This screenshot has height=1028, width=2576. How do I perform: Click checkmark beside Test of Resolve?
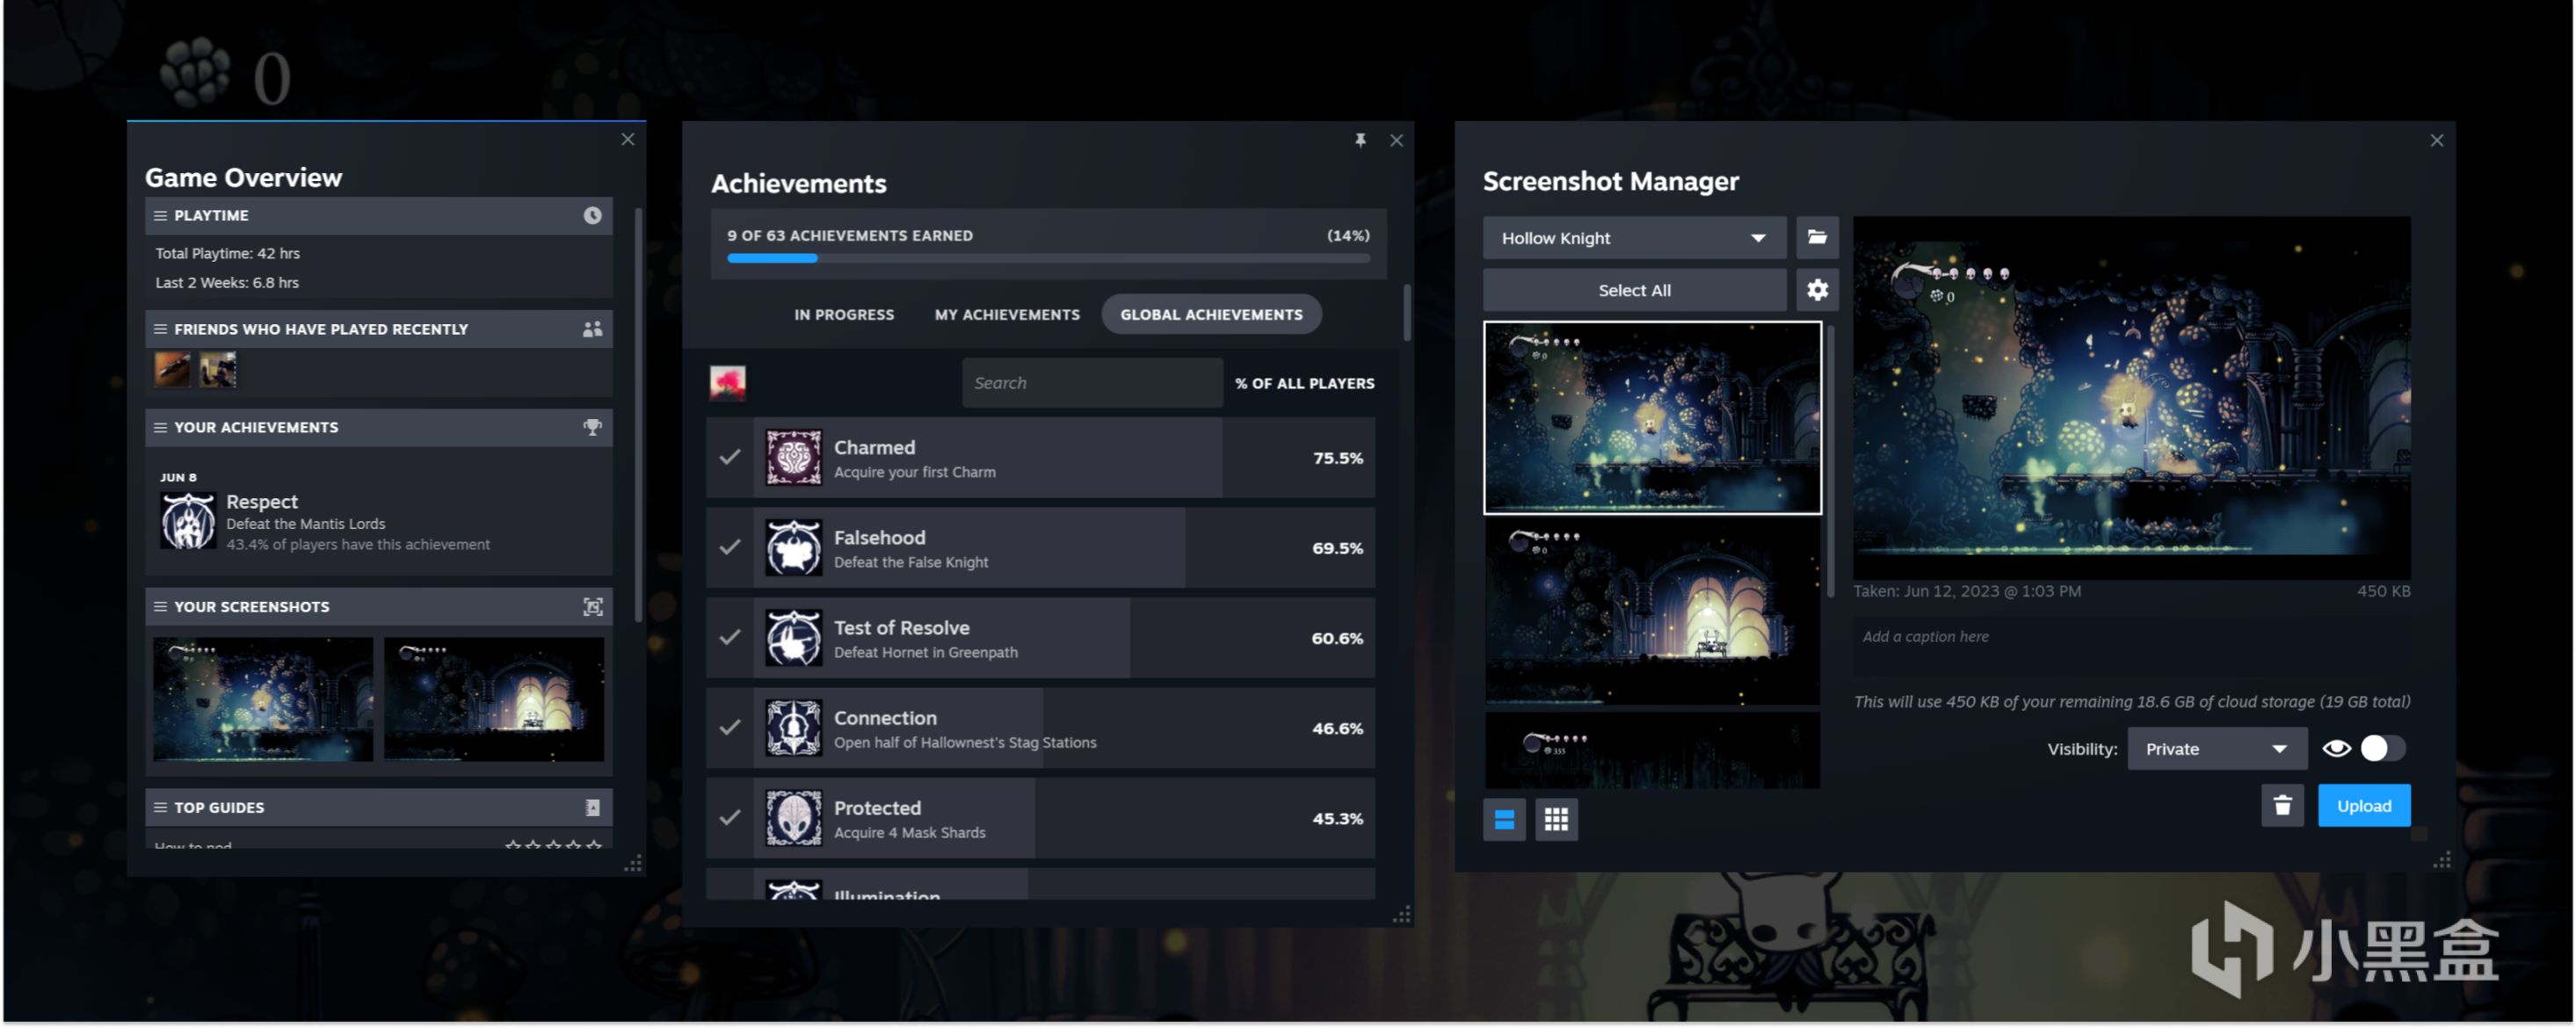(x=730, y=637)
